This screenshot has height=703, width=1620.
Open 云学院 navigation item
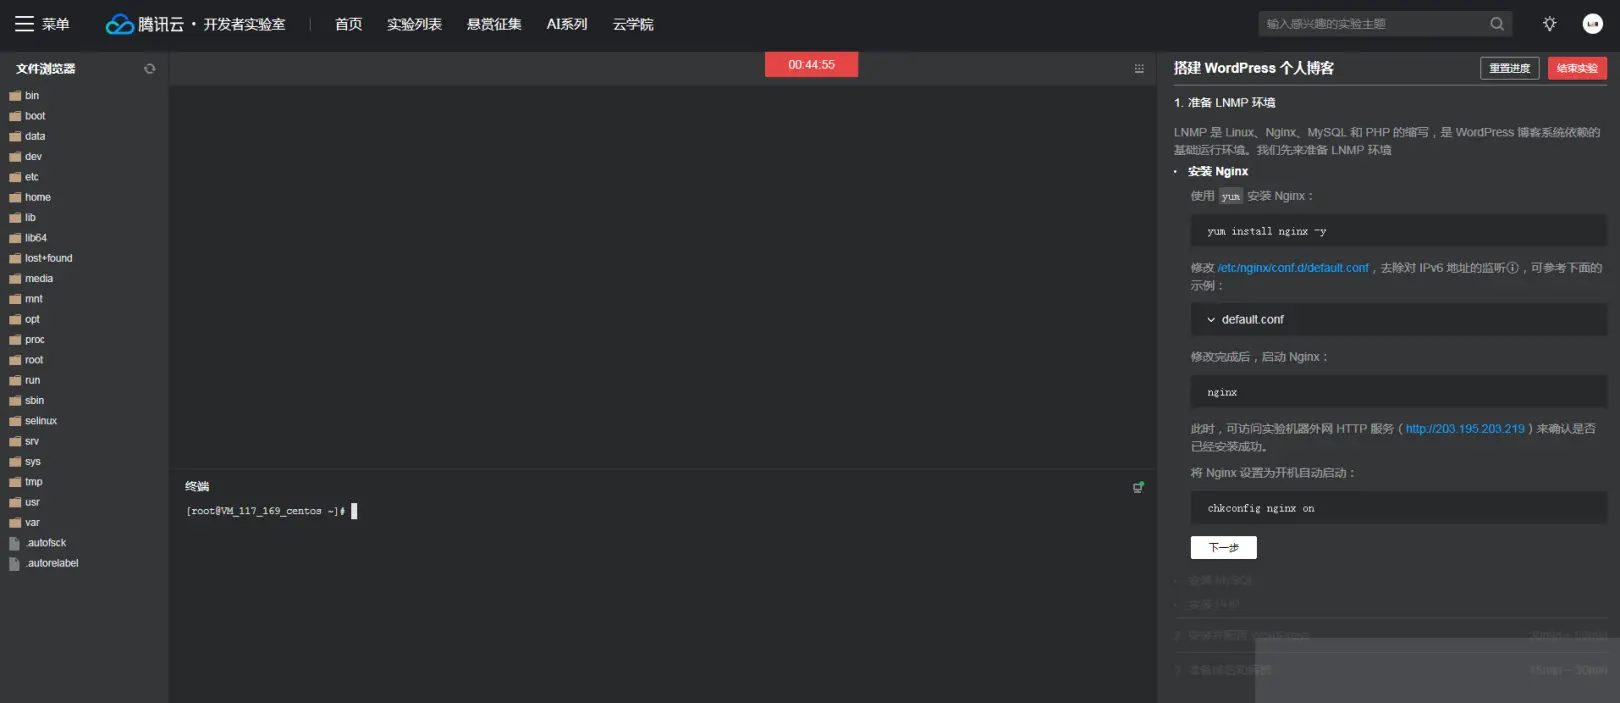[x=633, y=24]
